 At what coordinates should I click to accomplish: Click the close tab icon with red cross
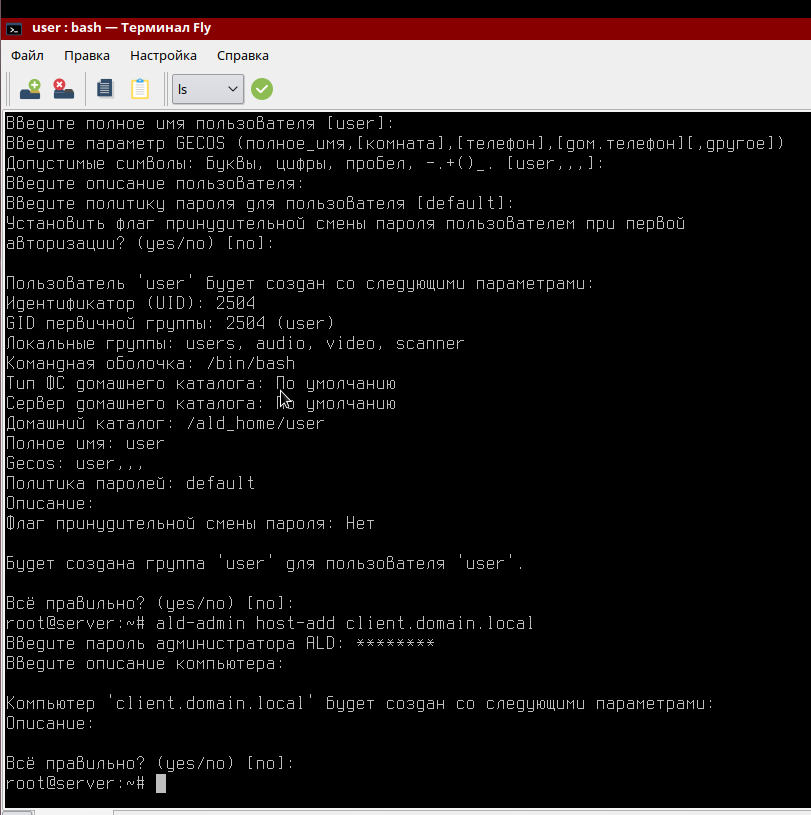pos(63,89)
